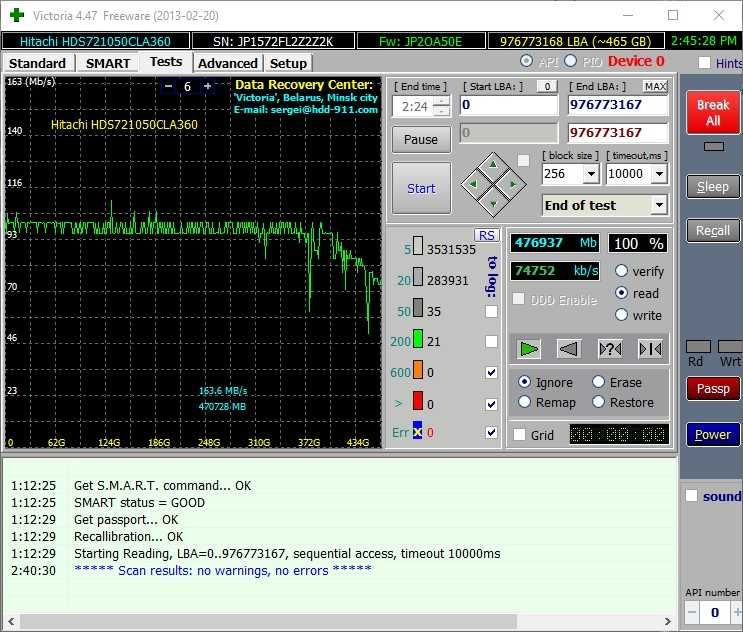The width and height of the screenshot is (743, 632).
Task: Select the PIO access radio button
Action: (571, 61)
